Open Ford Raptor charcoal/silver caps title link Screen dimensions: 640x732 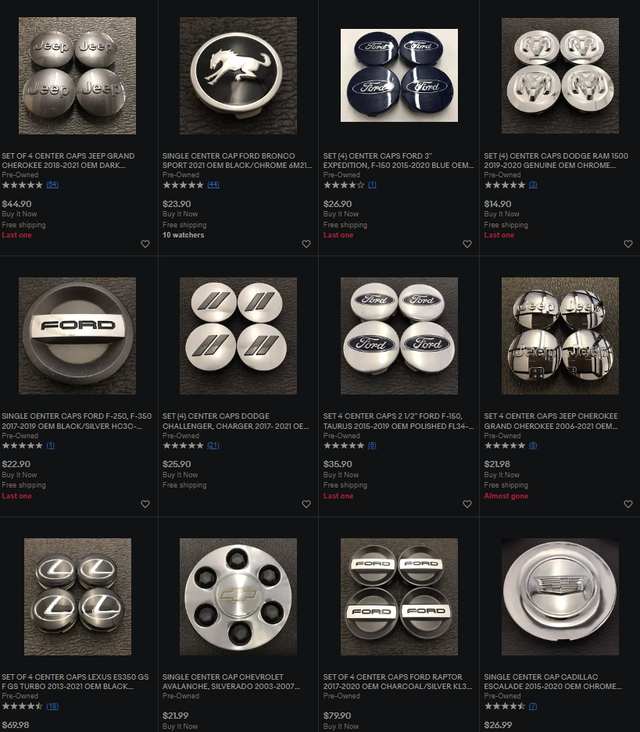coord(397,681)
